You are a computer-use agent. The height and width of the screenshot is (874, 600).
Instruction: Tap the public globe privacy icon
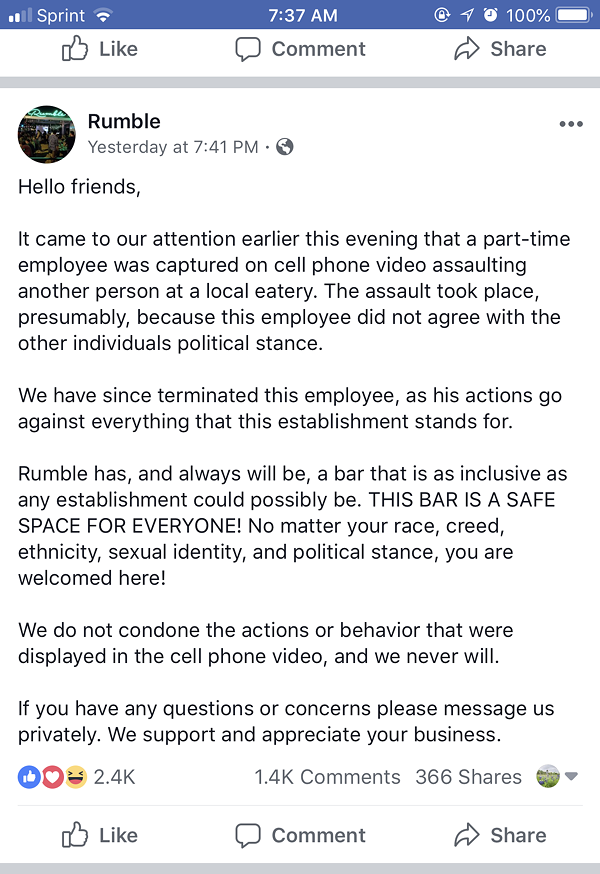[x=285, y=147]
